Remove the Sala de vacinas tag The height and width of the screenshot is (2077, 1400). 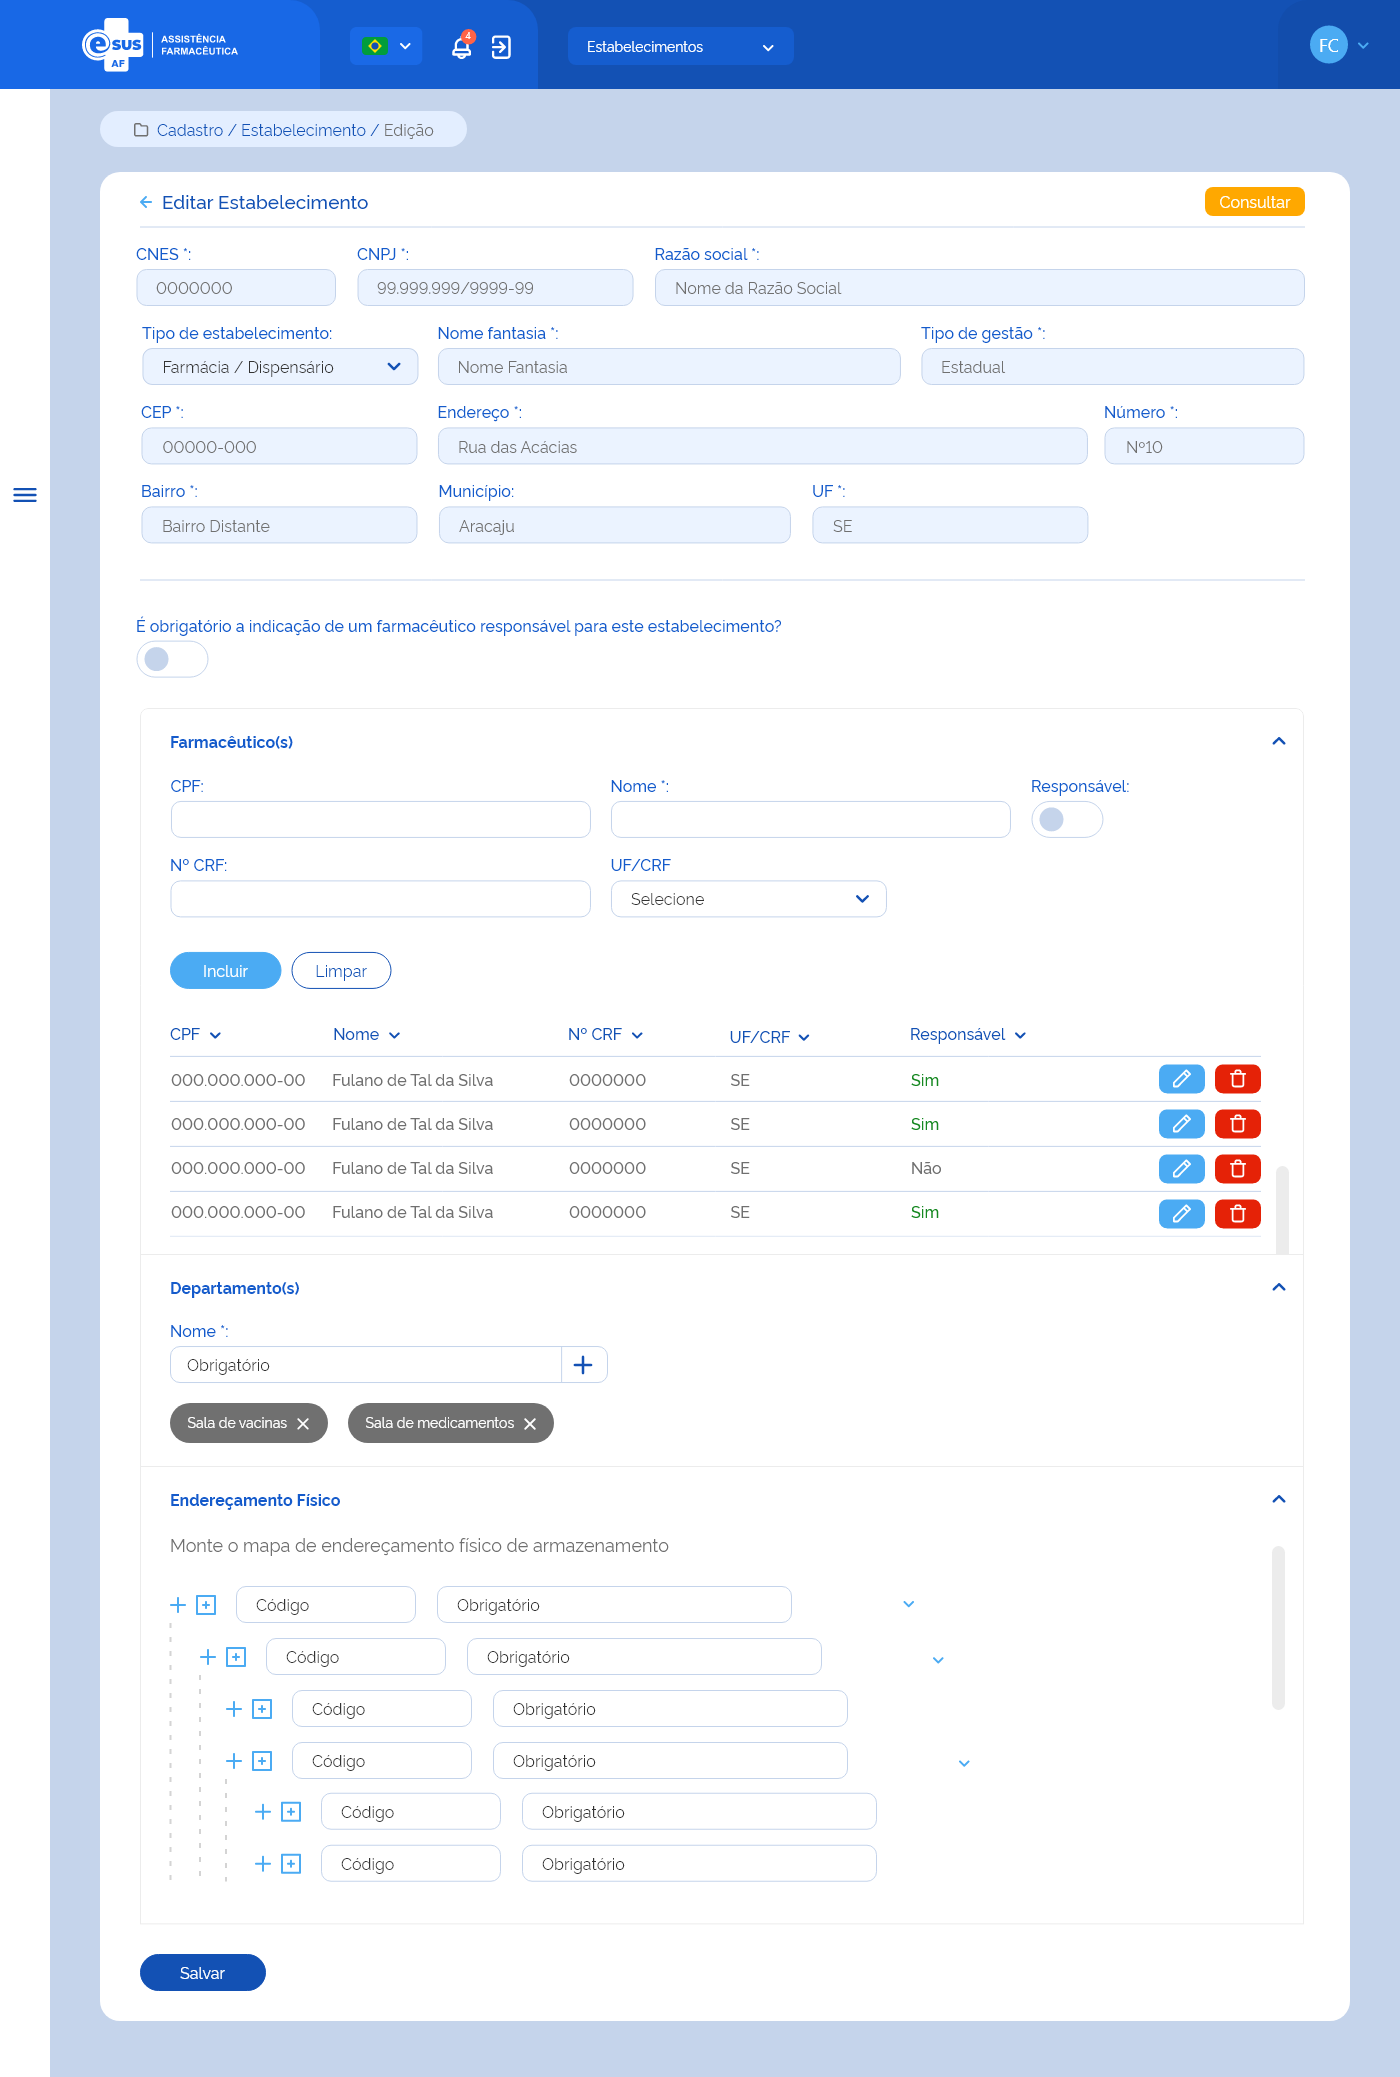click(x=303, y=1424)
